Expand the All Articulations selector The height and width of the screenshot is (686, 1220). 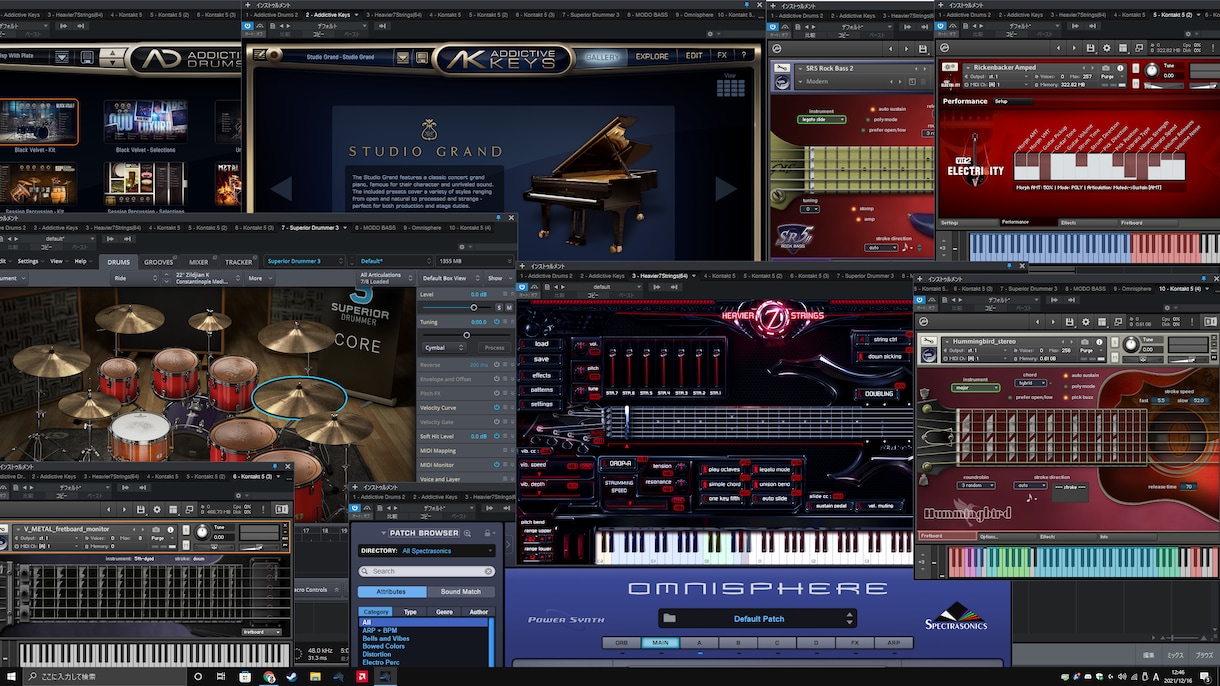[386, 278]
